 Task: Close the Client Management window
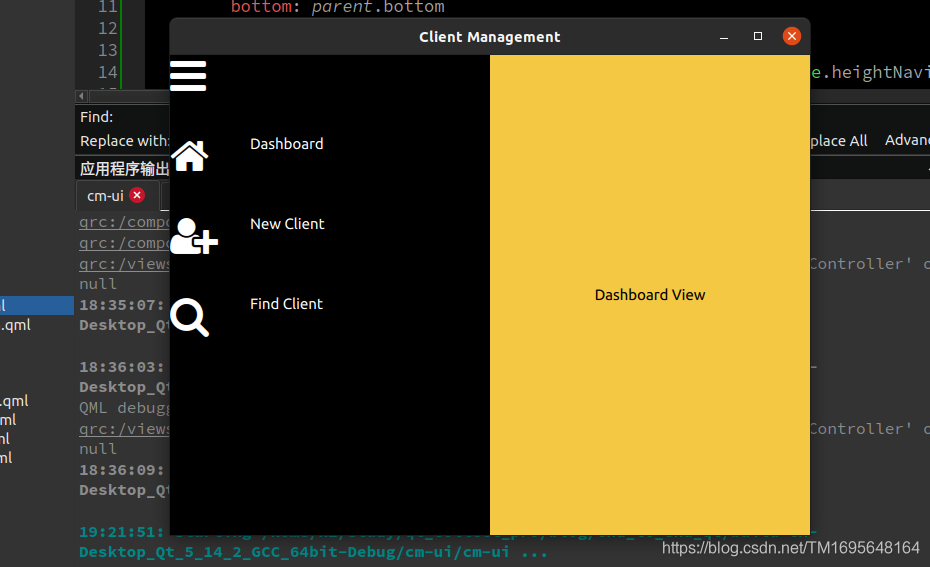pos(791,37)
